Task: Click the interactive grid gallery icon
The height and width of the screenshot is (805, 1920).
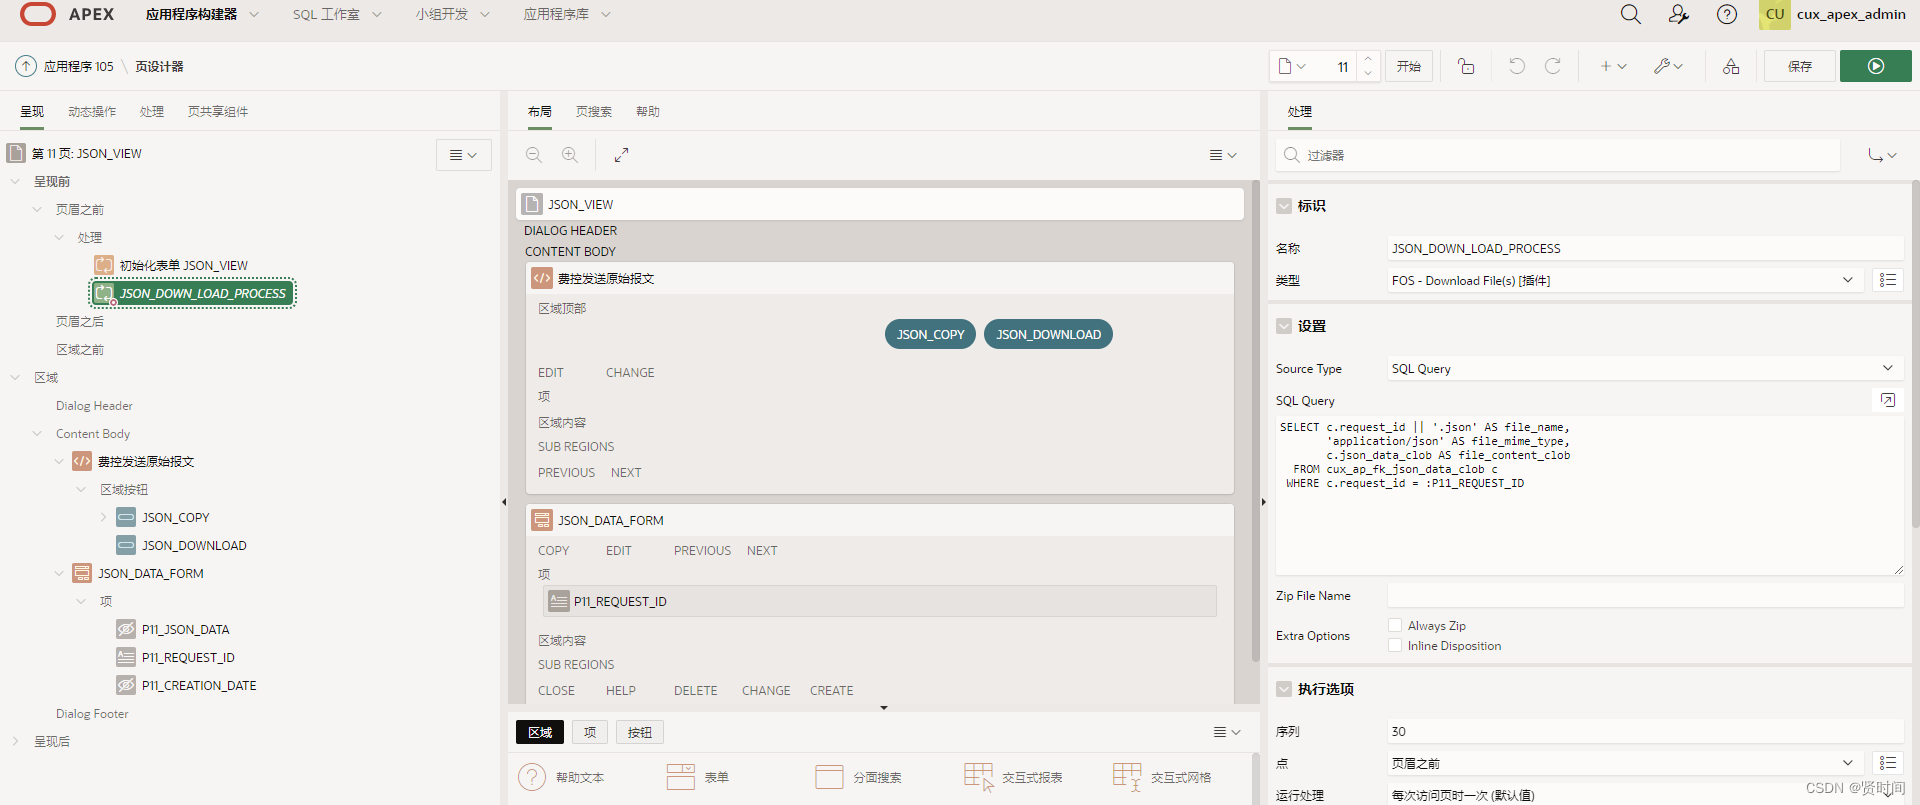Action: [1128, 777]
